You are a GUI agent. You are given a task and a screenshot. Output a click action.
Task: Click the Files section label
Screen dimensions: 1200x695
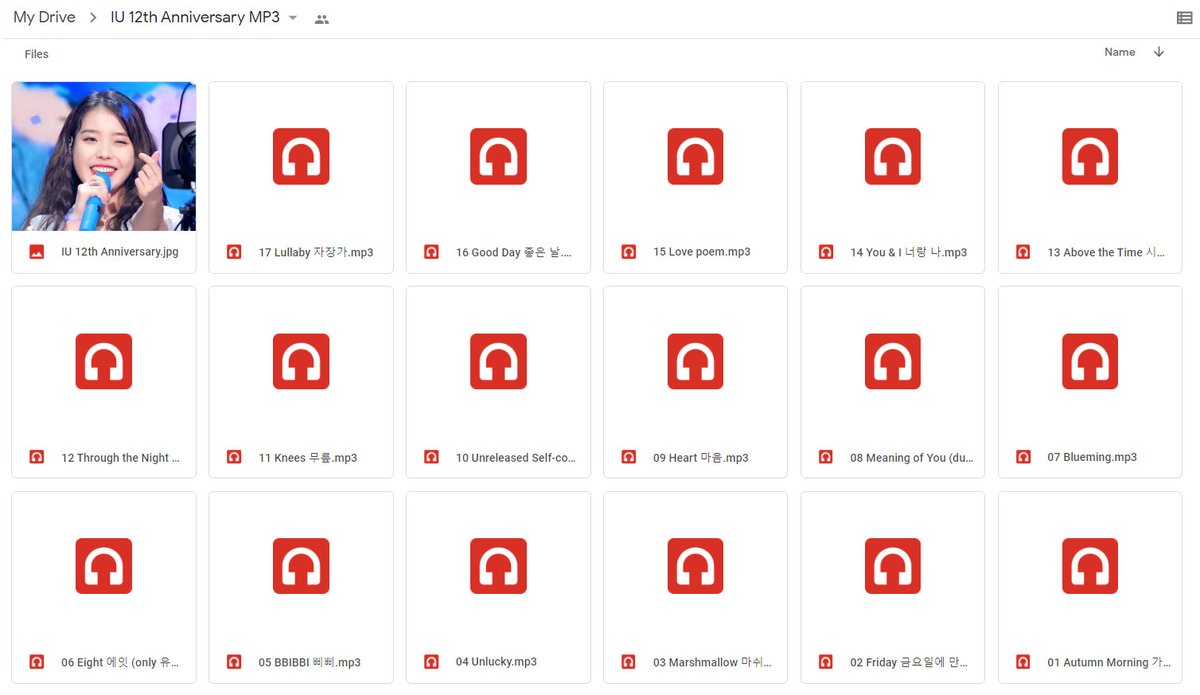coord(37,54)
